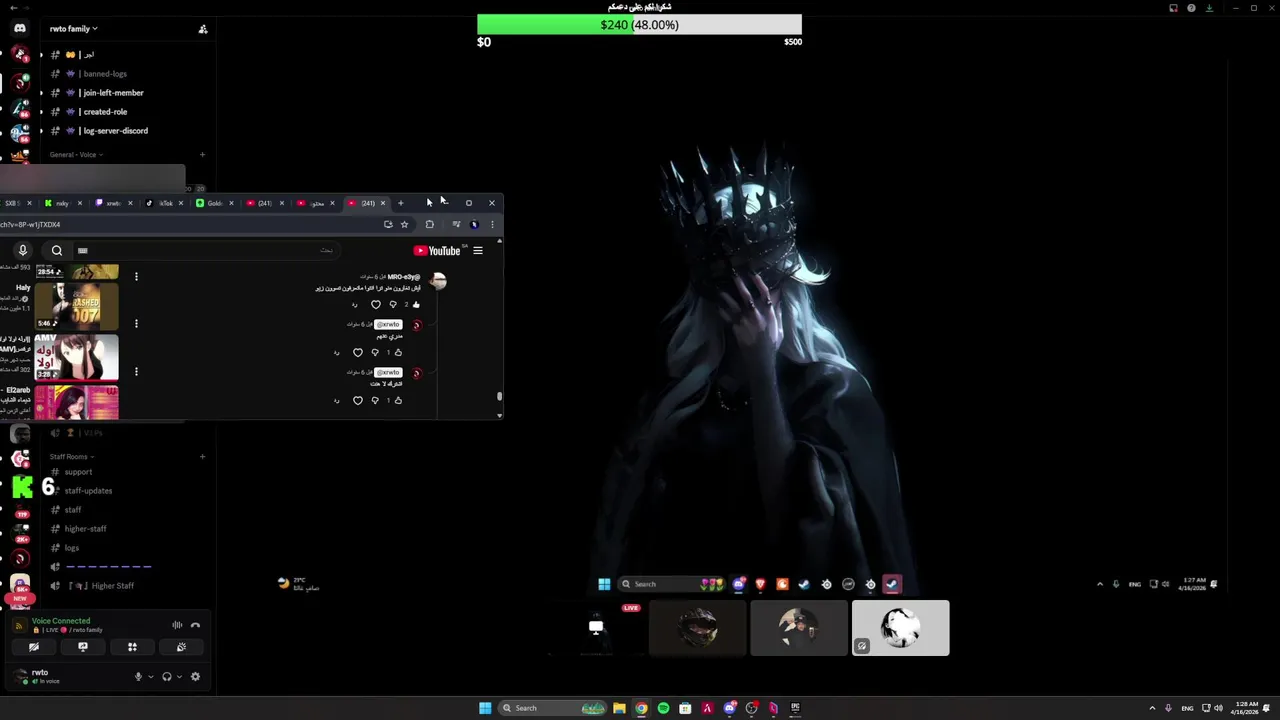The image size is (1280, 720).
Task: Open the soundboard button
Action: (x=181, y=647)
